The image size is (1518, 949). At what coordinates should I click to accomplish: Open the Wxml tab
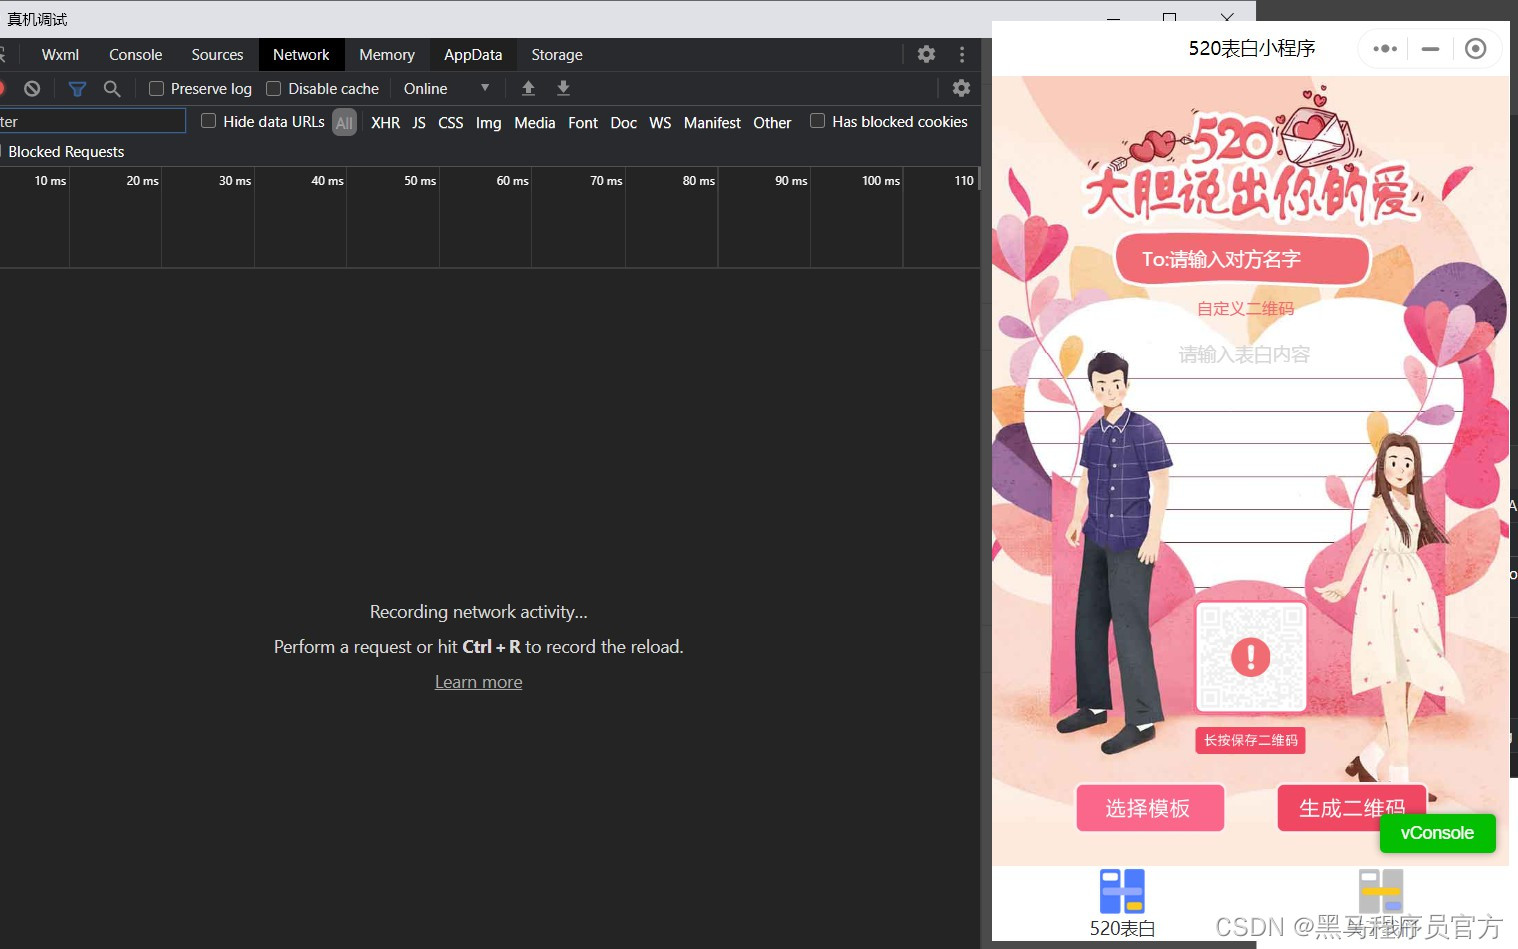(60, 55)
